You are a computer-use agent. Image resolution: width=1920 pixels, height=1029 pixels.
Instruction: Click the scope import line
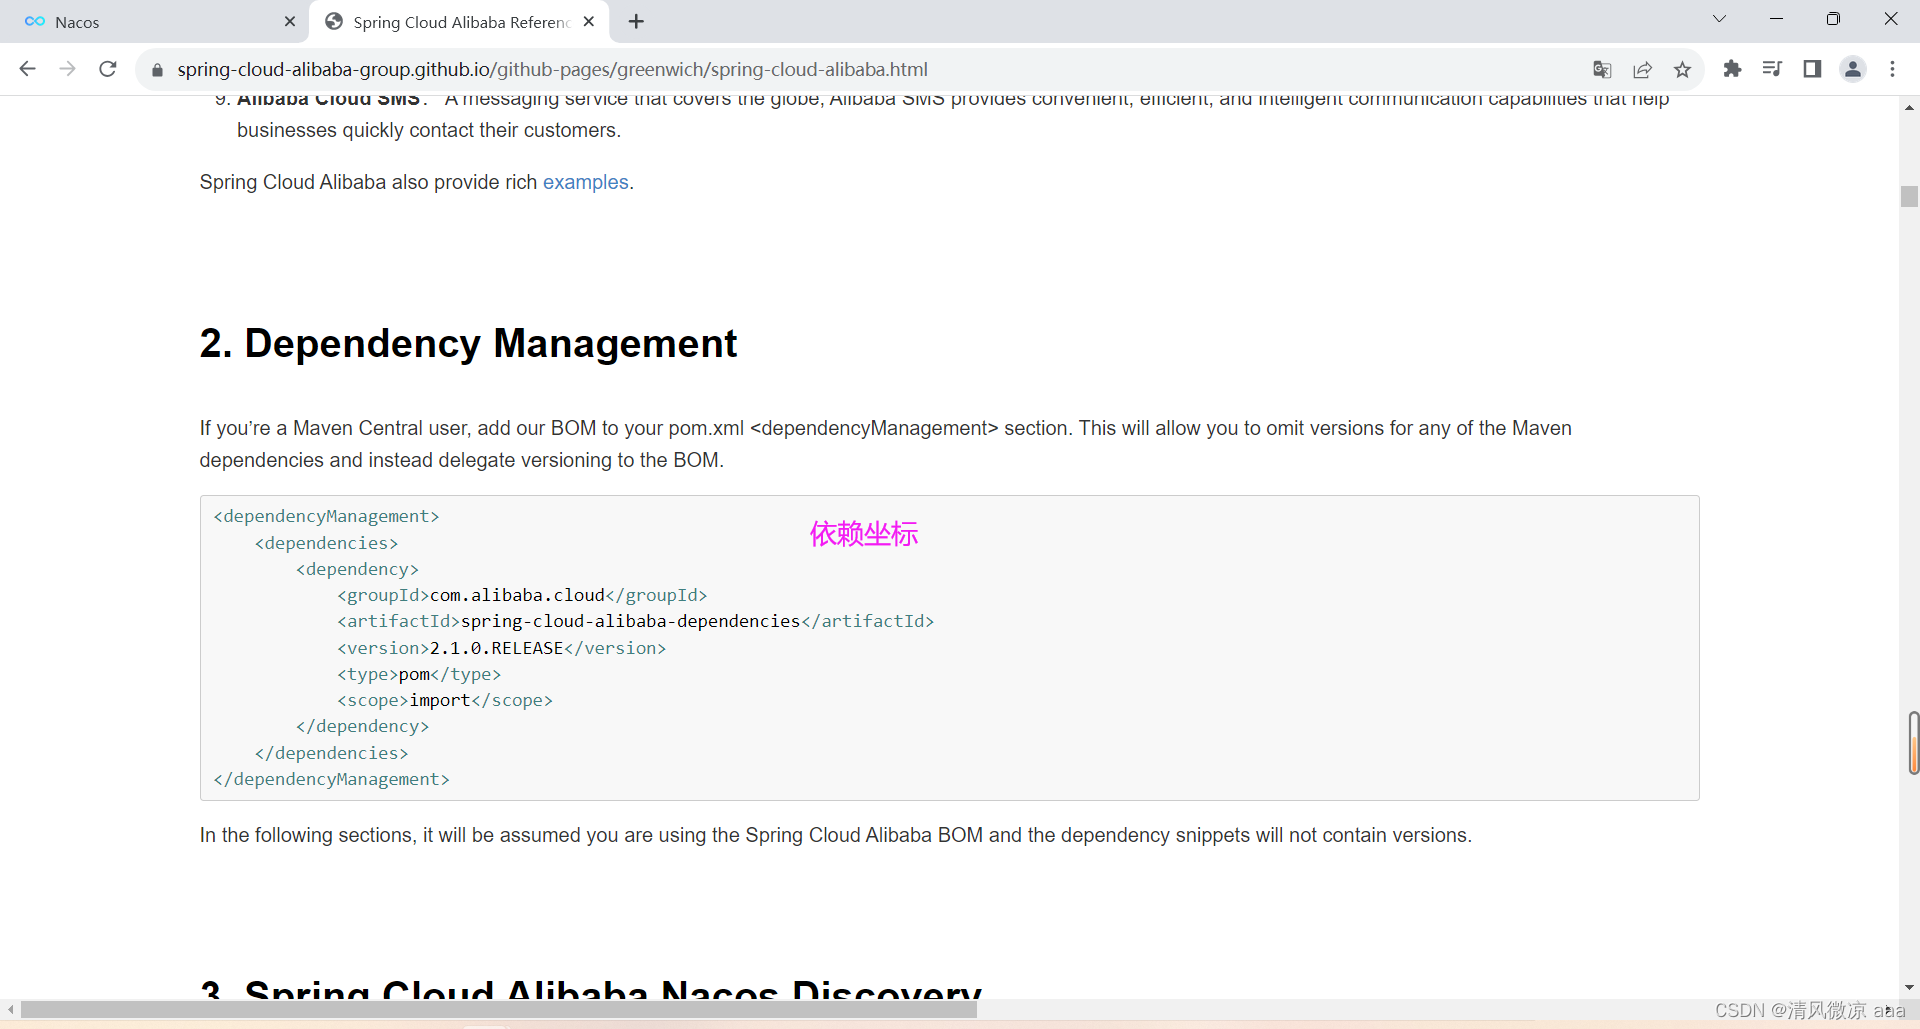[x=445, y=700]
